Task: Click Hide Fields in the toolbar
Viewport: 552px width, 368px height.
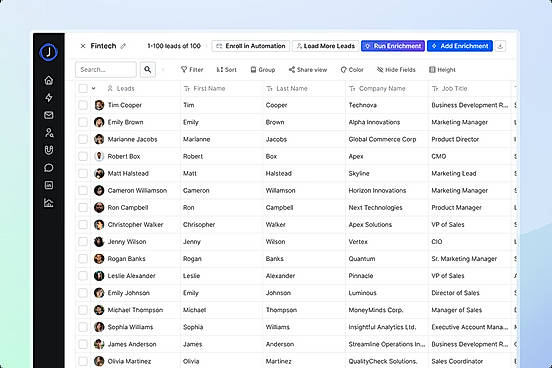Action: click(396, 70)
